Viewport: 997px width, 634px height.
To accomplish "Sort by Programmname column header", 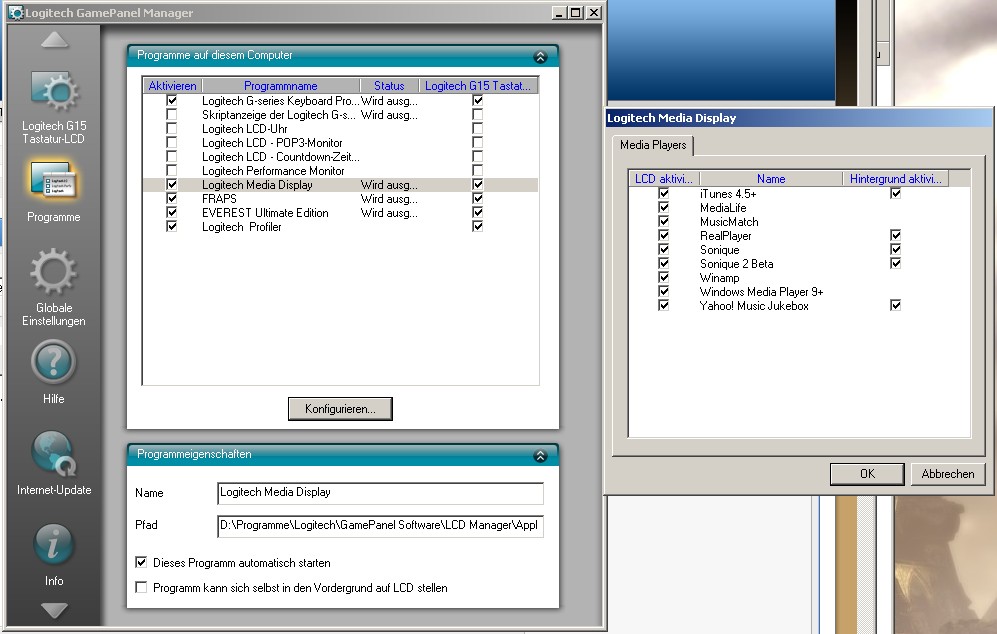I will coord(280,86).
